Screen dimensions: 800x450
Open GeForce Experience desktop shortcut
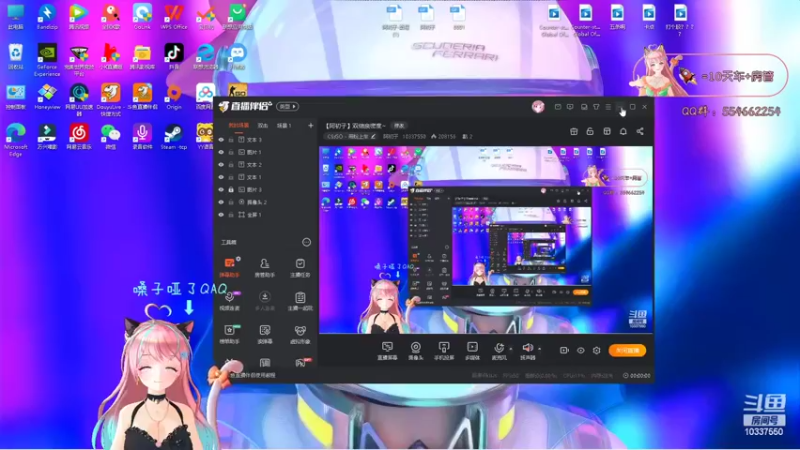click(47, 60)
